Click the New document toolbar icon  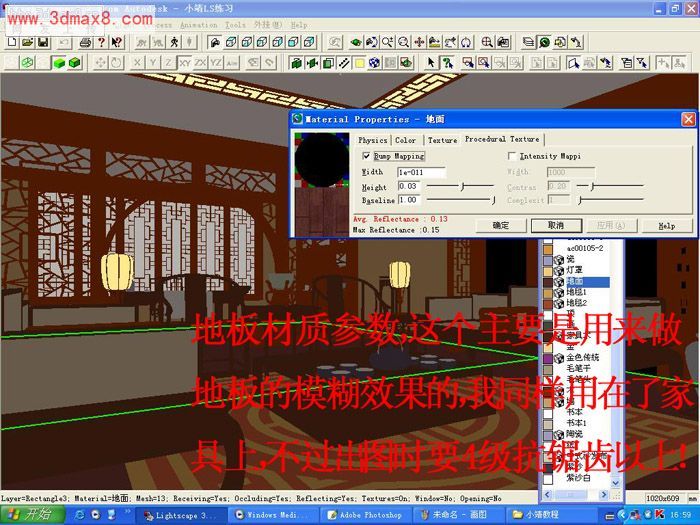point(11,43)
